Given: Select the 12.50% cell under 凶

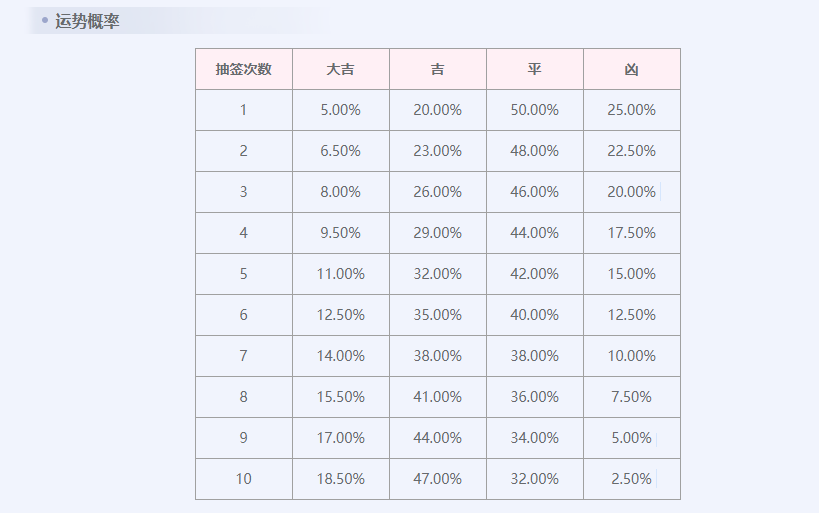Looking at the screenshot, I should pyautogui.click(x=632, y=315).
